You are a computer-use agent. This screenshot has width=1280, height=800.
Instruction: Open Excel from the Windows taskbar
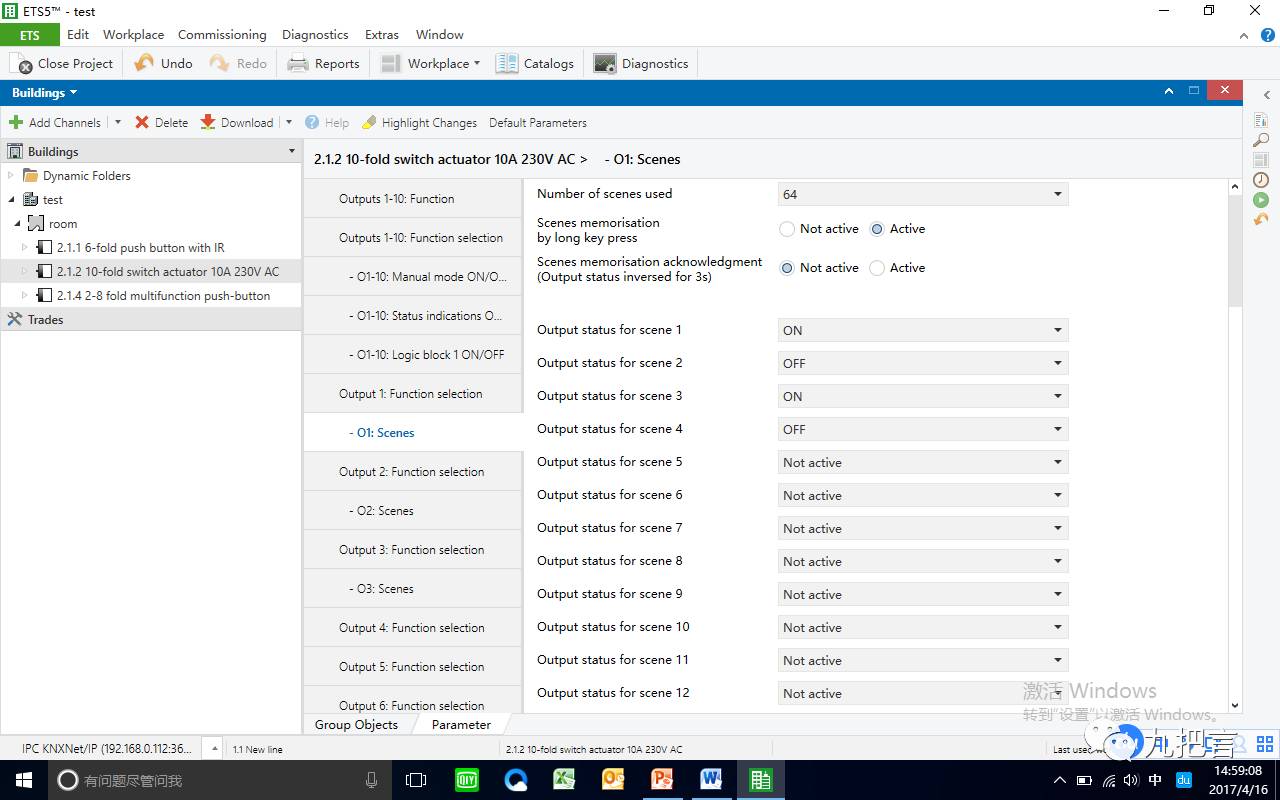coord(564,780)
